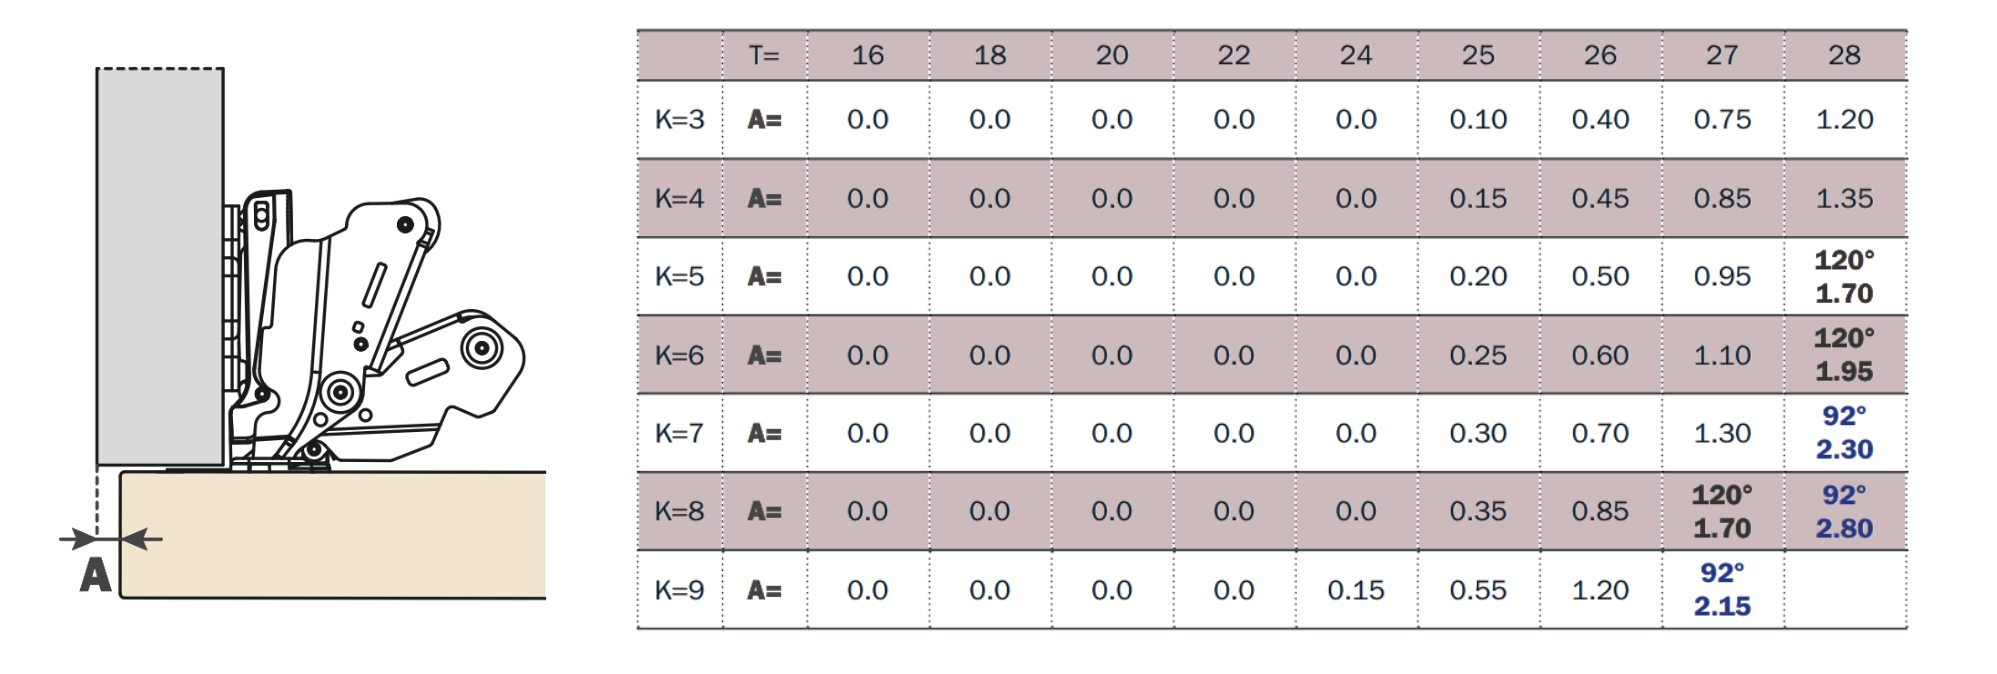Select the cell with value 0.95
This screenshot has width=1997, height=674.
[x=1722, y=276]
